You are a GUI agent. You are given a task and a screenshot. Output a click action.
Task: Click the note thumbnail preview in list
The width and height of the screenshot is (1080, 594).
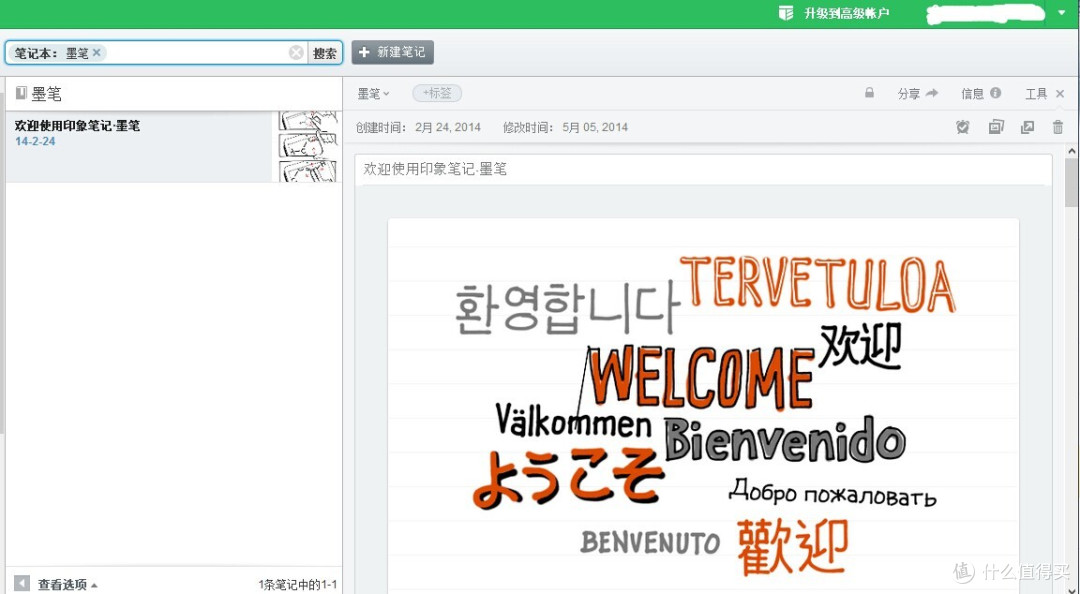(308, 147)
